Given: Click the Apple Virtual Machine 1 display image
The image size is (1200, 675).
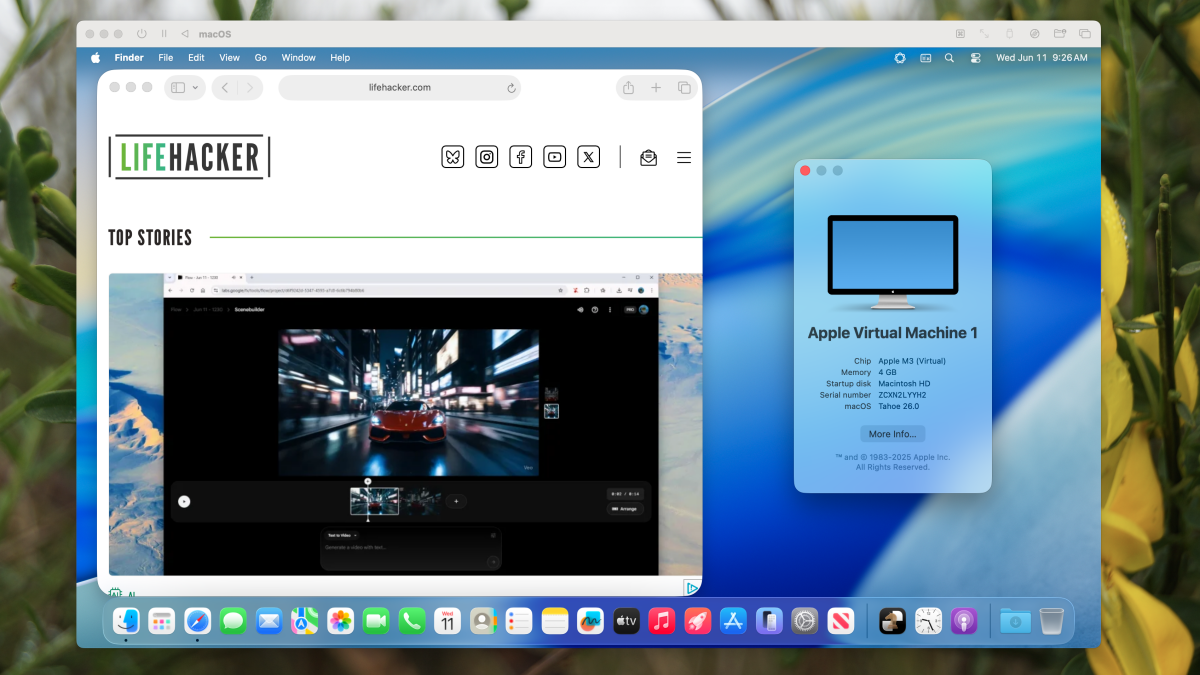Looking at the screenshot, I should pos(893,262).
